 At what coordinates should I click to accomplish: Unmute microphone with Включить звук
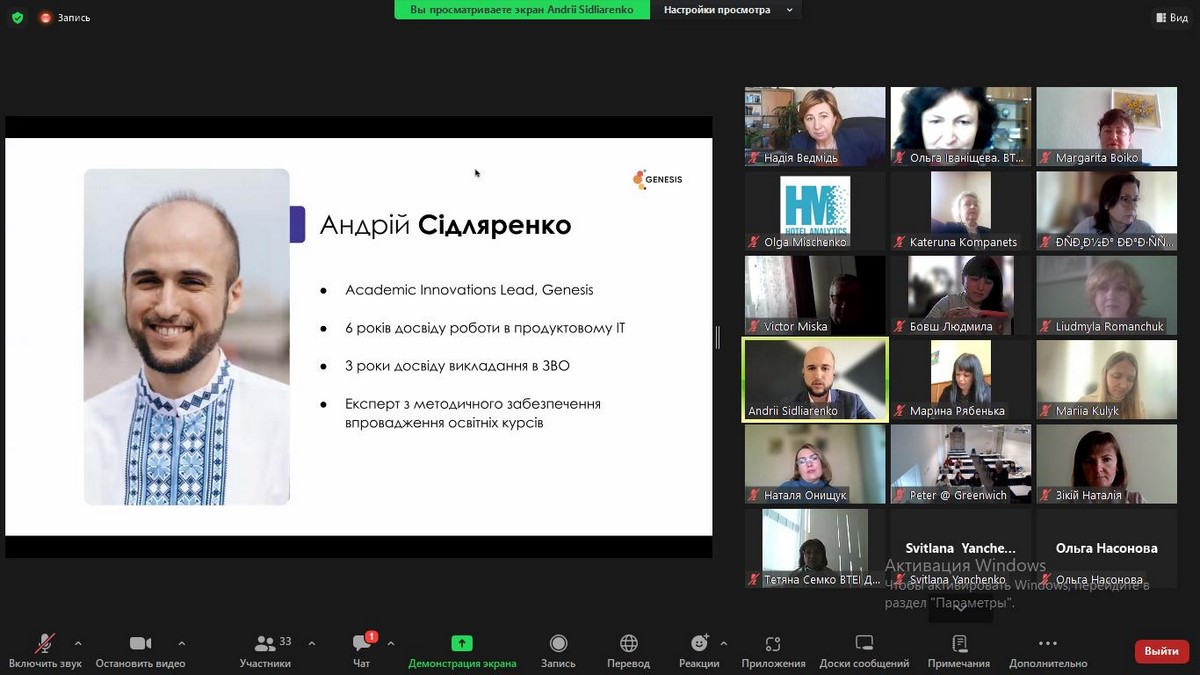(x=45, y=644)
